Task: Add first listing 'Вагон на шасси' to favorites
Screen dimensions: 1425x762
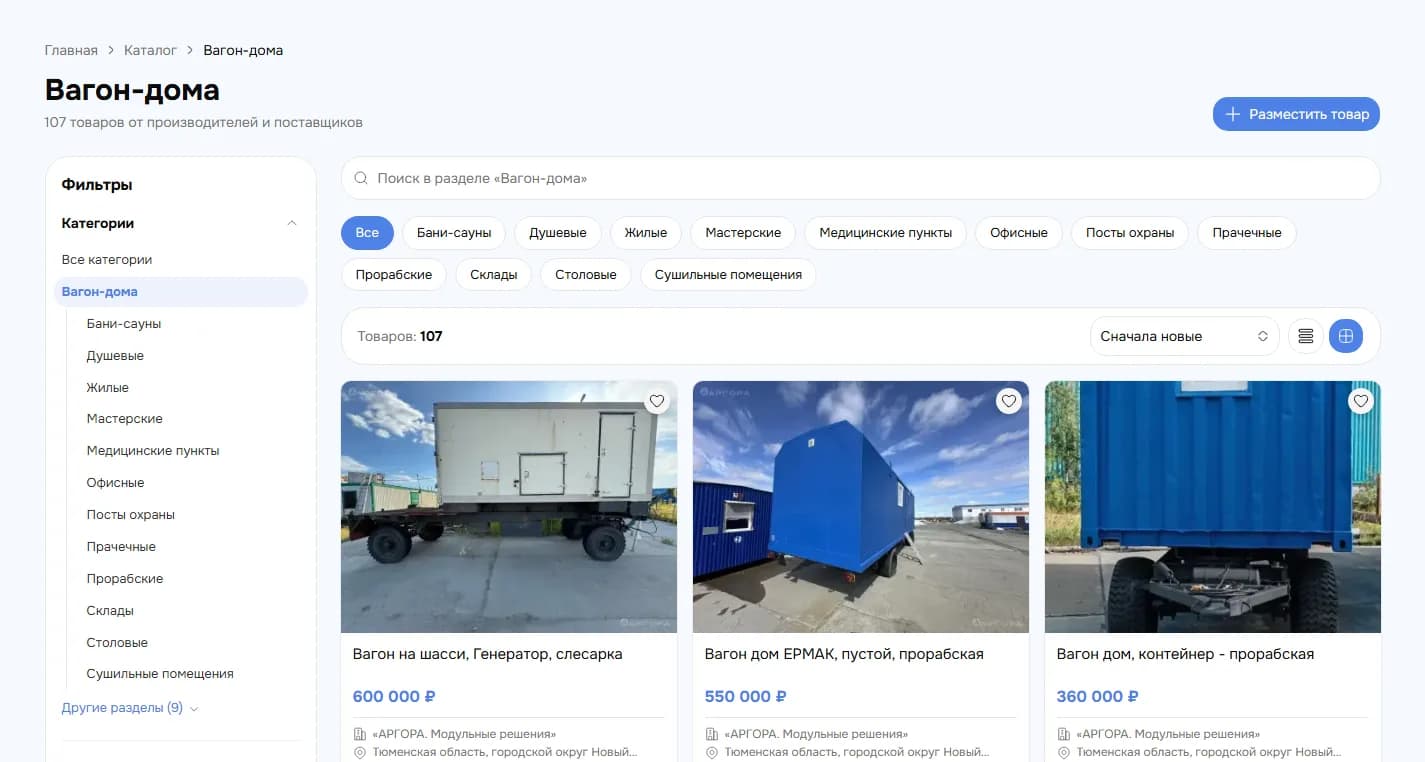Action: click(x=657, y=401)
